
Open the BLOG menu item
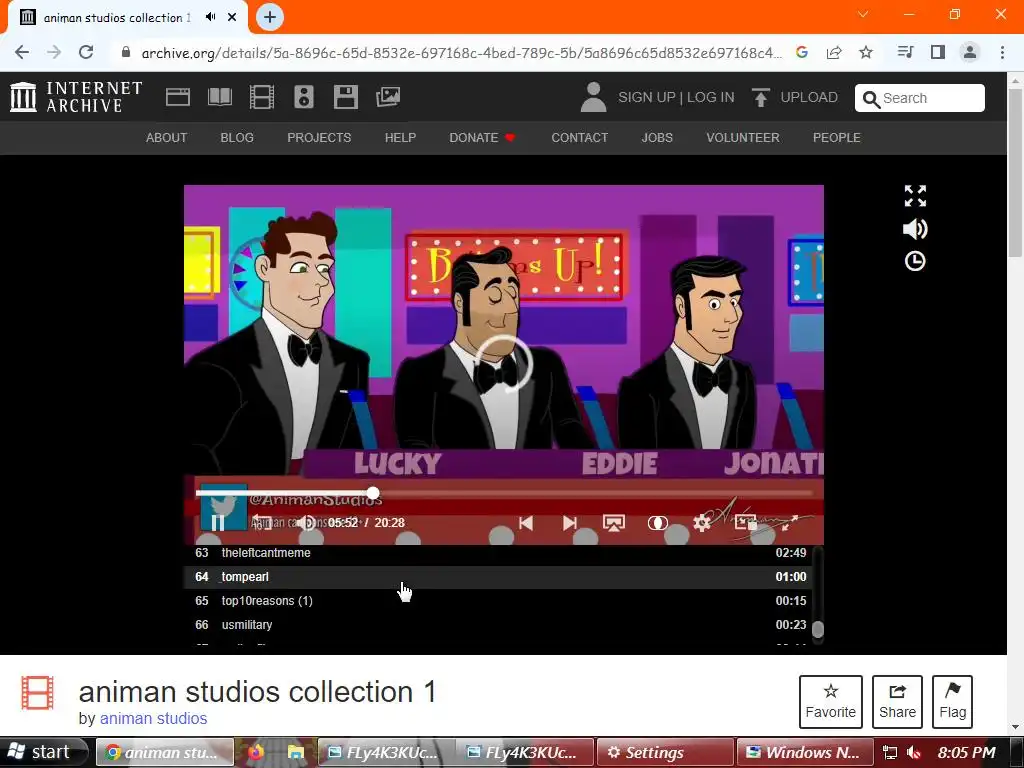coord(237,138)
